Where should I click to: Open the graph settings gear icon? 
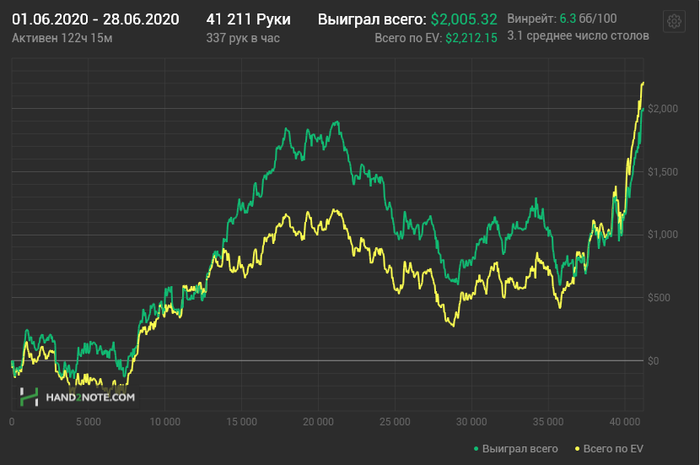(674, 21)
